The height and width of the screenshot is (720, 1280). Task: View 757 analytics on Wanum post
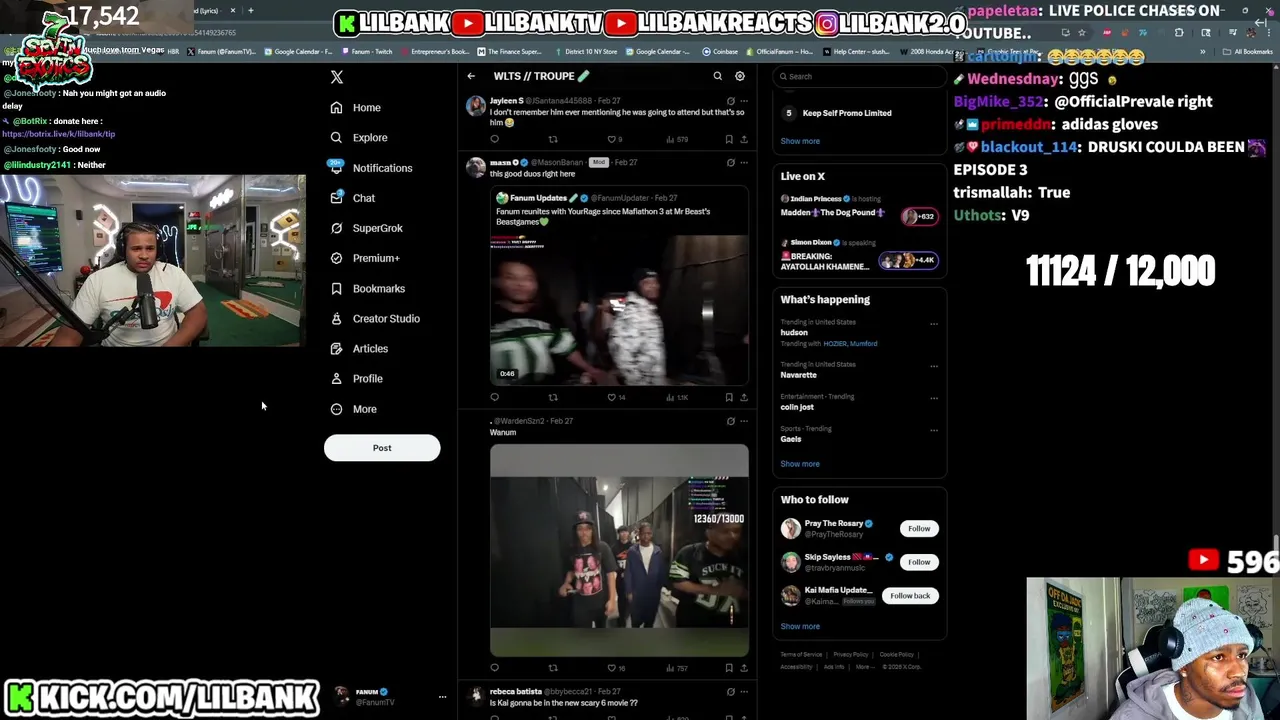(x=678, y=668)
